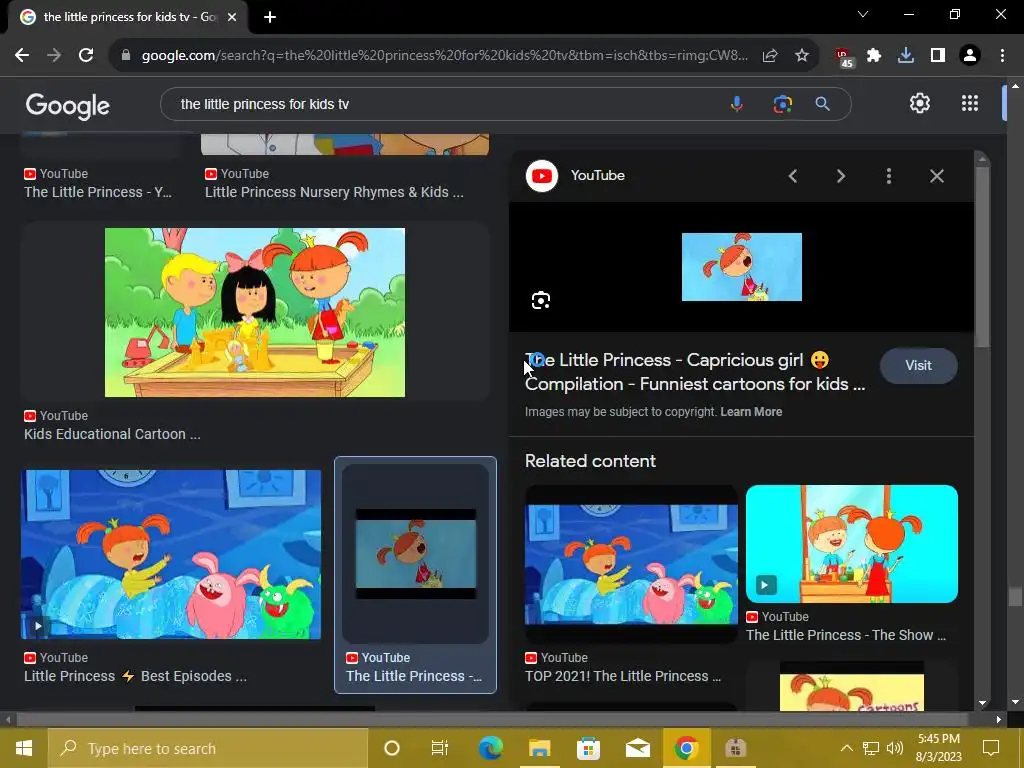Click 'The Little Princess - The Show ...' caption

(846, 635)
